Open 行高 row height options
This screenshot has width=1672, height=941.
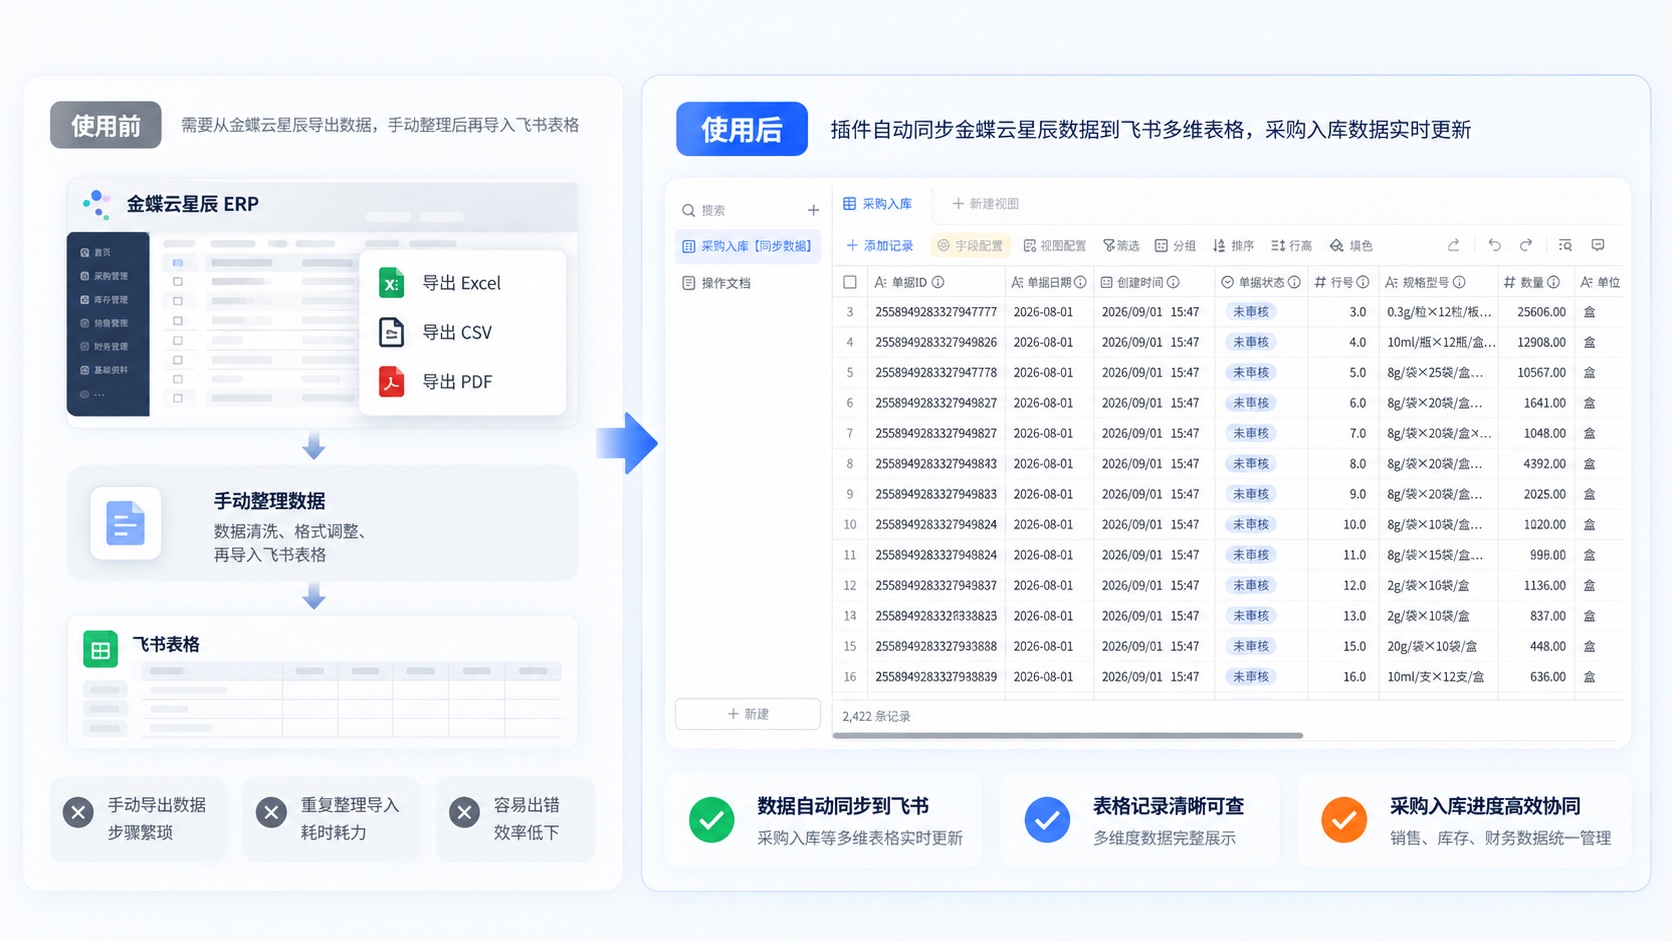click(1291, 245)
